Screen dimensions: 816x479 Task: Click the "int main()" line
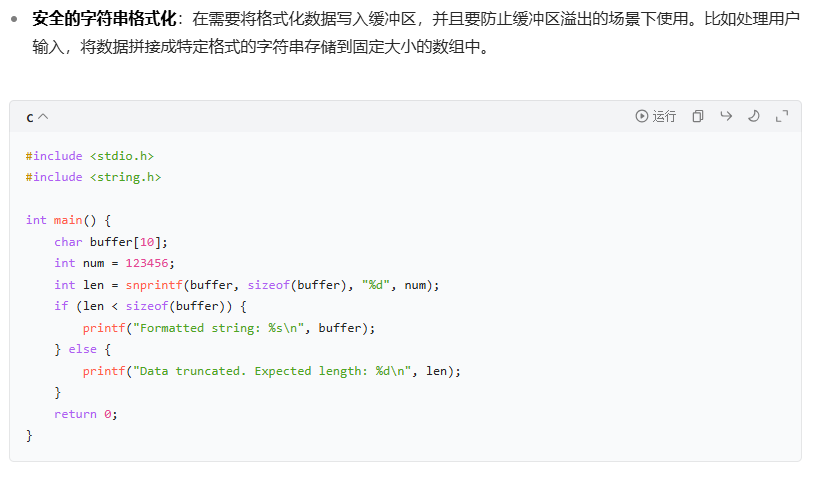click(68, 220)
